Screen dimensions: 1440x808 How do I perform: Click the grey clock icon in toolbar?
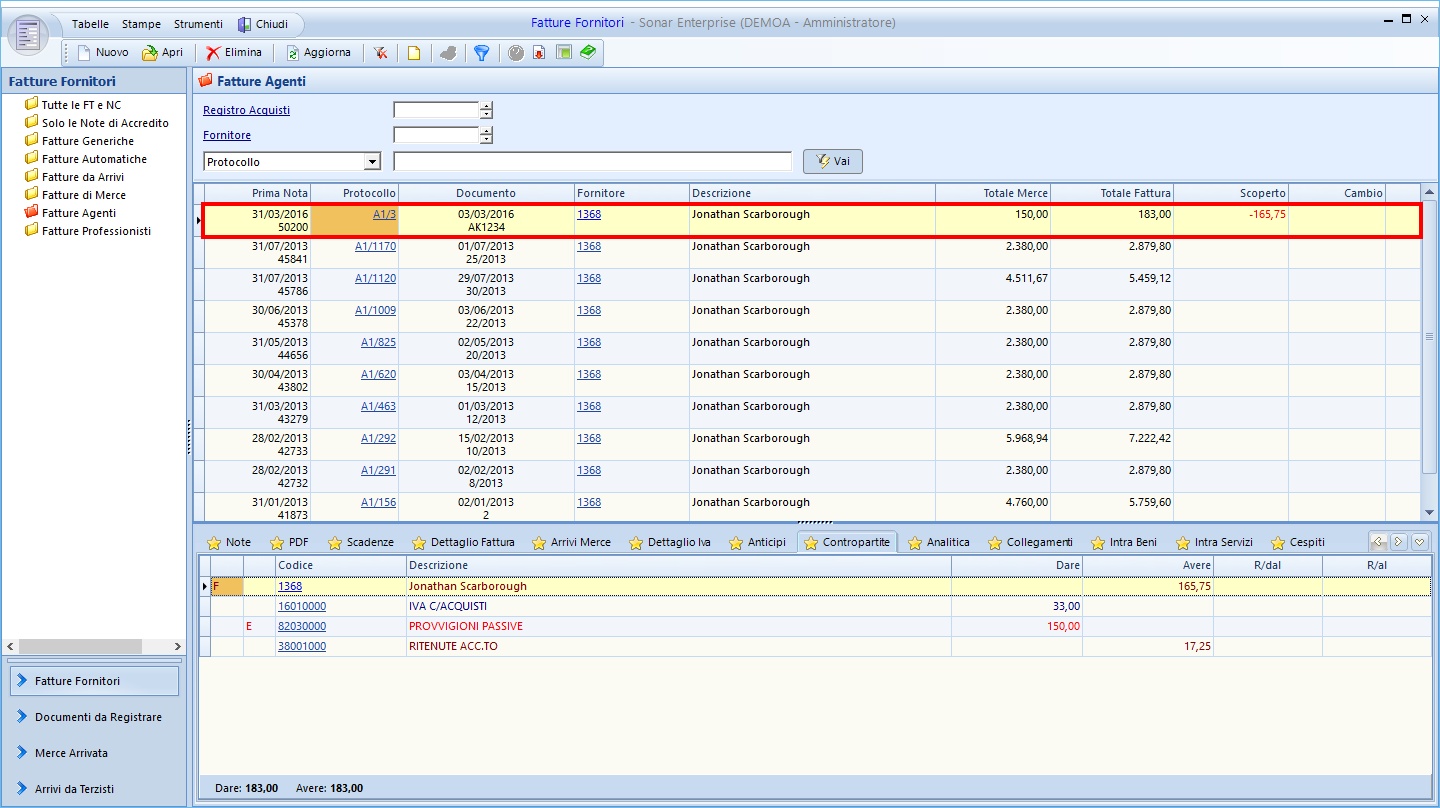click(515, 53)
